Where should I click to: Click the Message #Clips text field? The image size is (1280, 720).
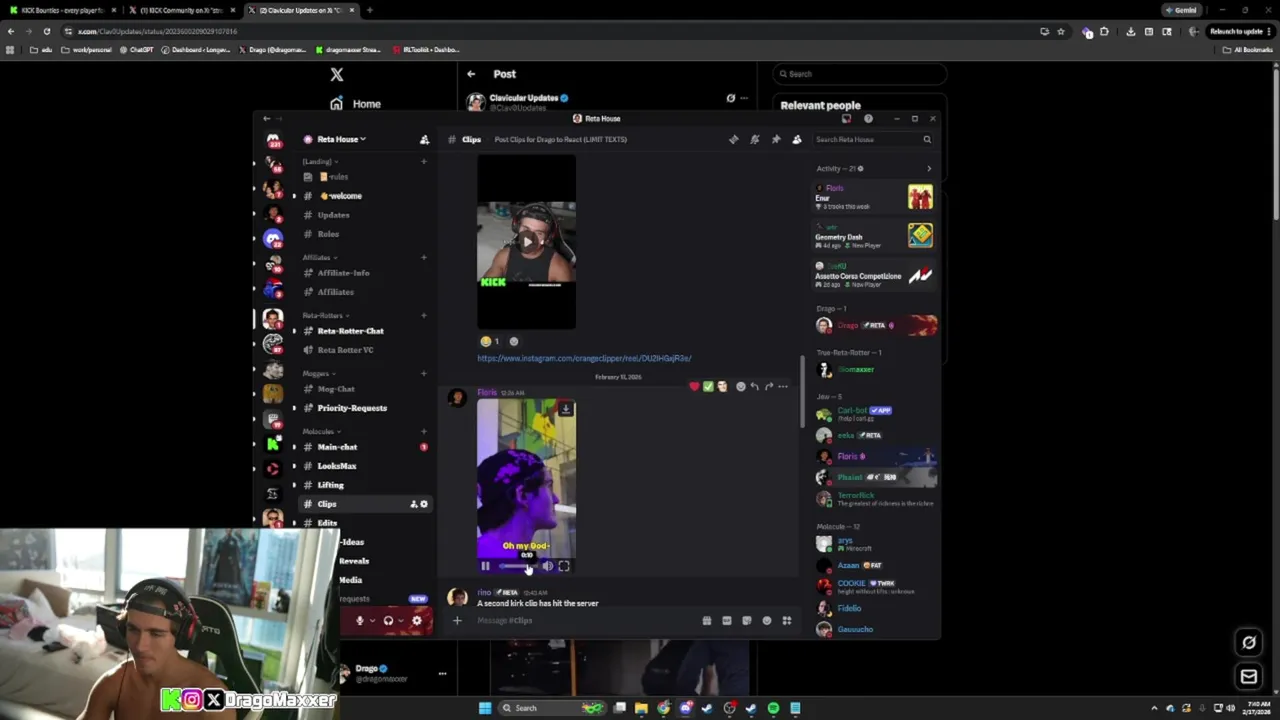(x=585, y=621)
